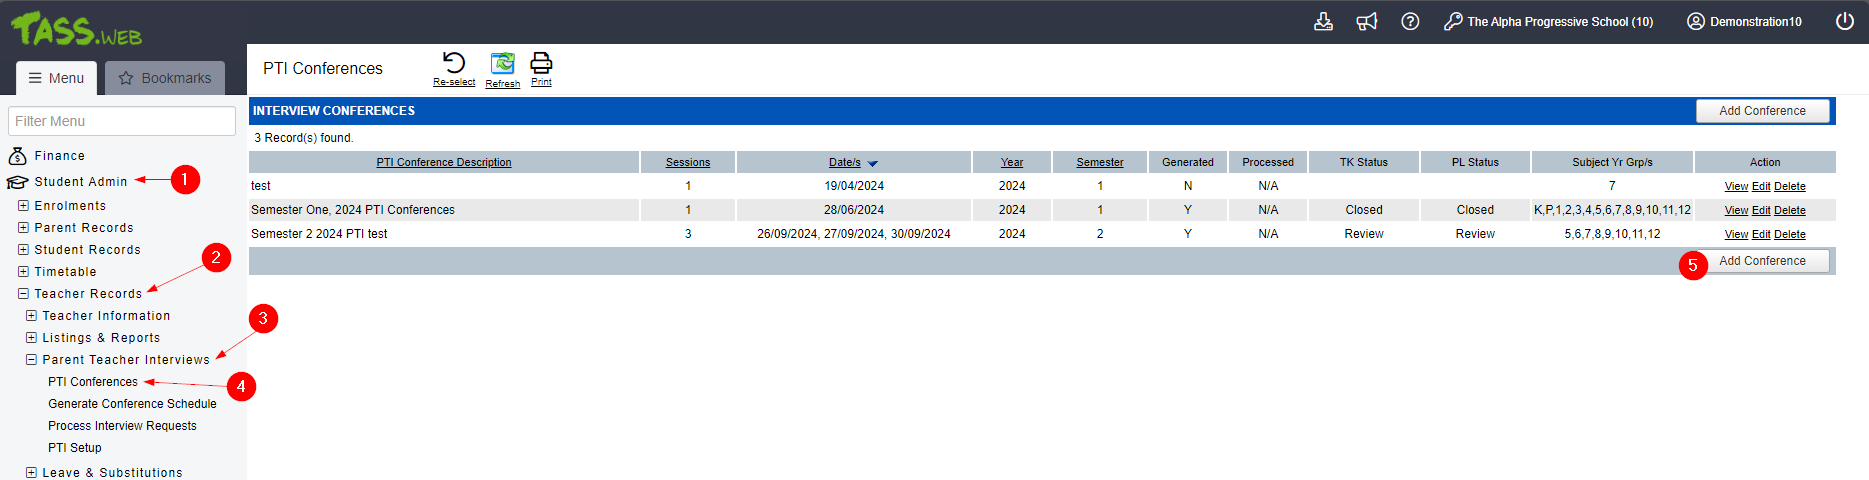Edit the test conference
The image size is (1869, 480).
coord(1761,187)
